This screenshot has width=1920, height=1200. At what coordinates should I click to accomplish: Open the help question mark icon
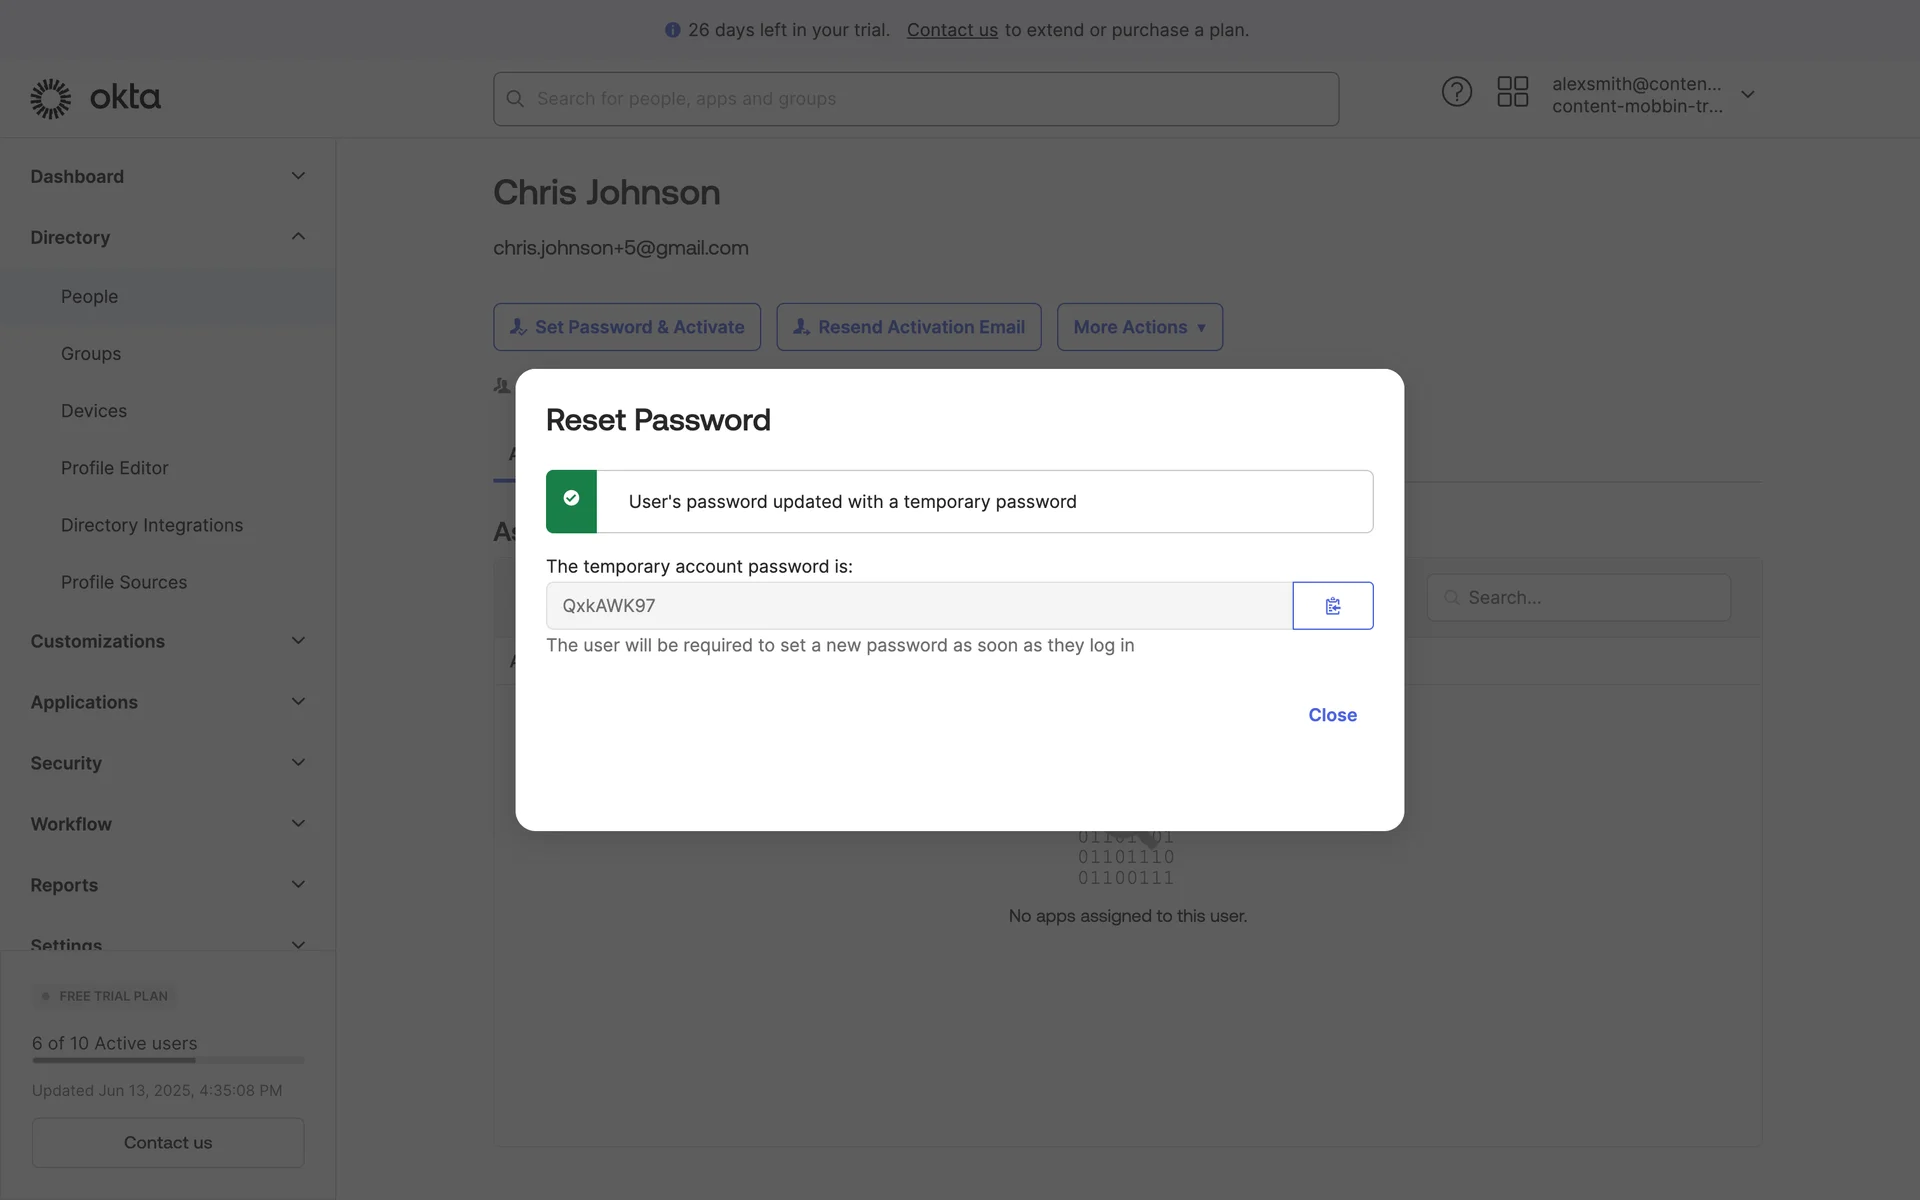(x=1456, y=92)
